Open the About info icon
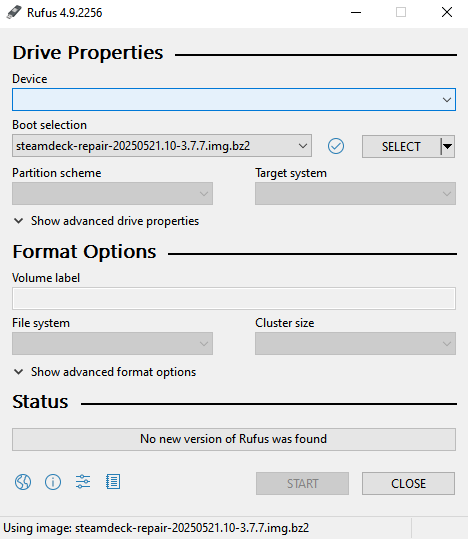 53,482
